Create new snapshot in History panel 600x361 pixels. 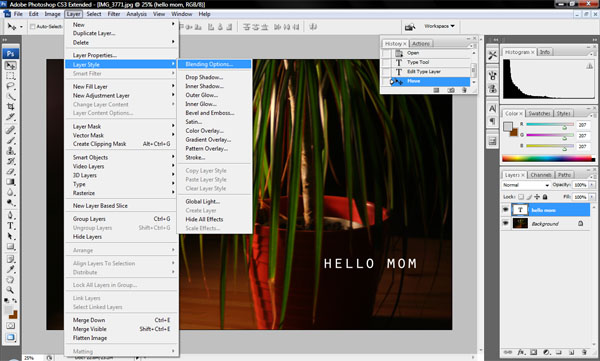[x=451, y=90]
